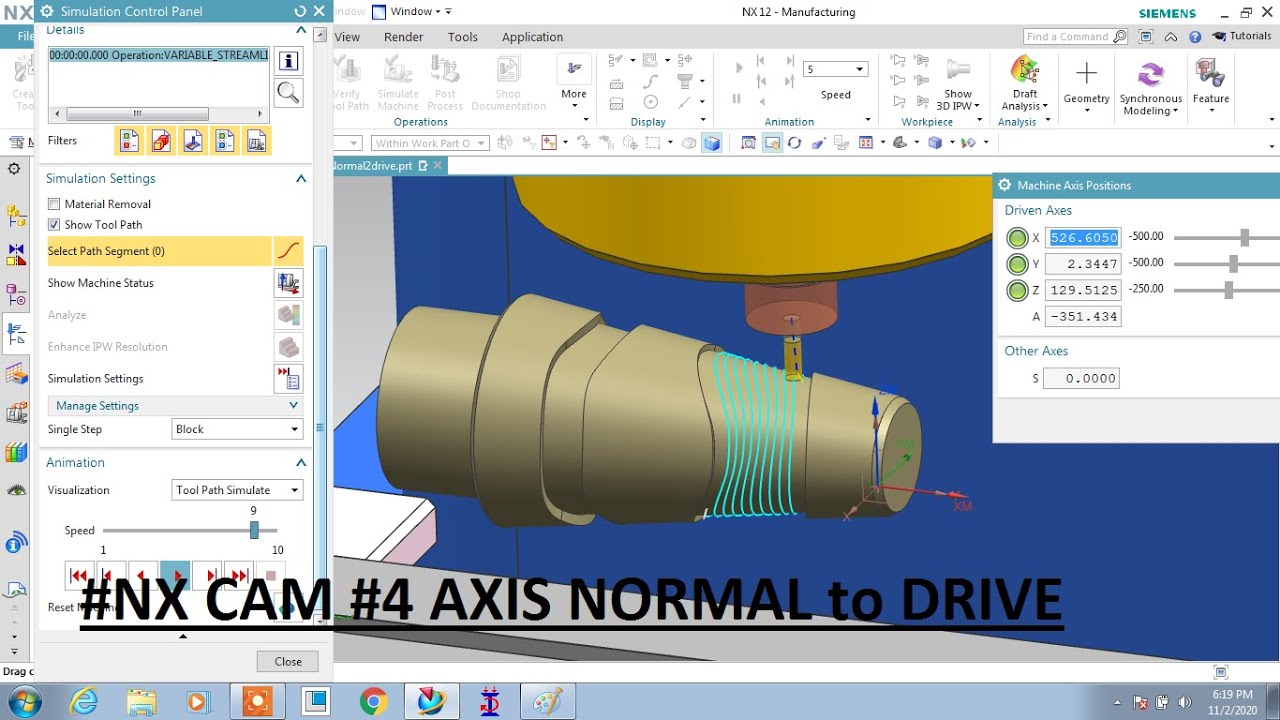Open the Visualization Tool Path Simulate dropdown
This screenshot has width=1280, height=720.
(x=238, y=490)
